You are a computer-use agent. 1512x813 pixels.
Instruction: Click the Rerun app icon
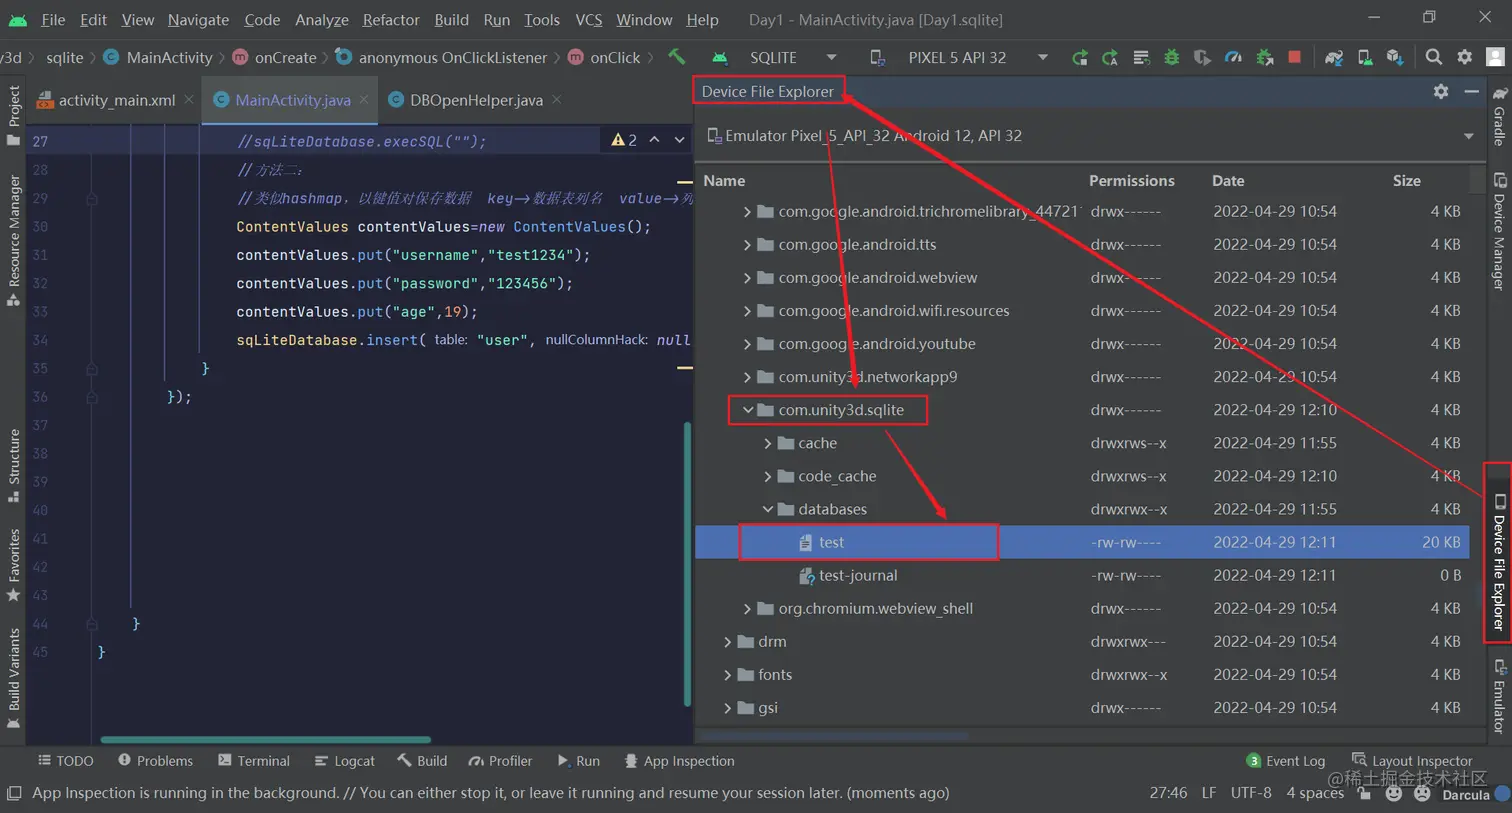pyautogui.click(x=1079, y=58)
